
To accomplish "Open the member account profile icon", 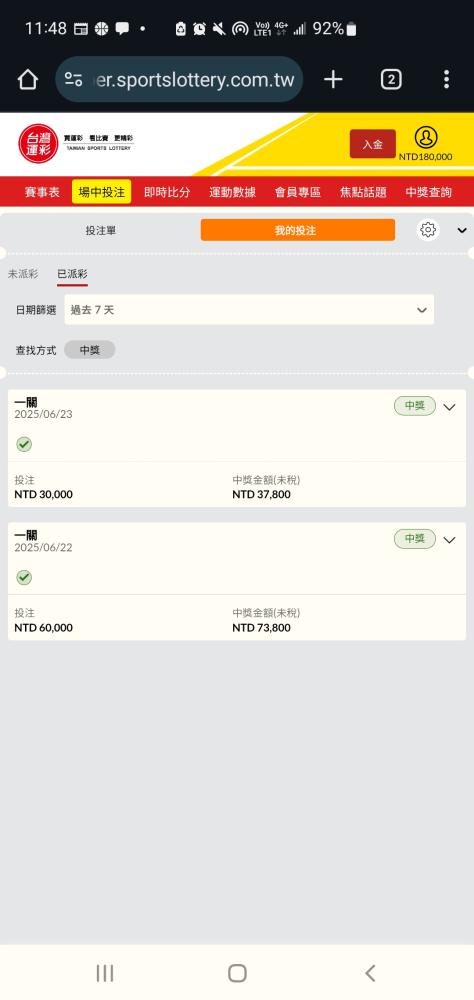I will 426,138.
